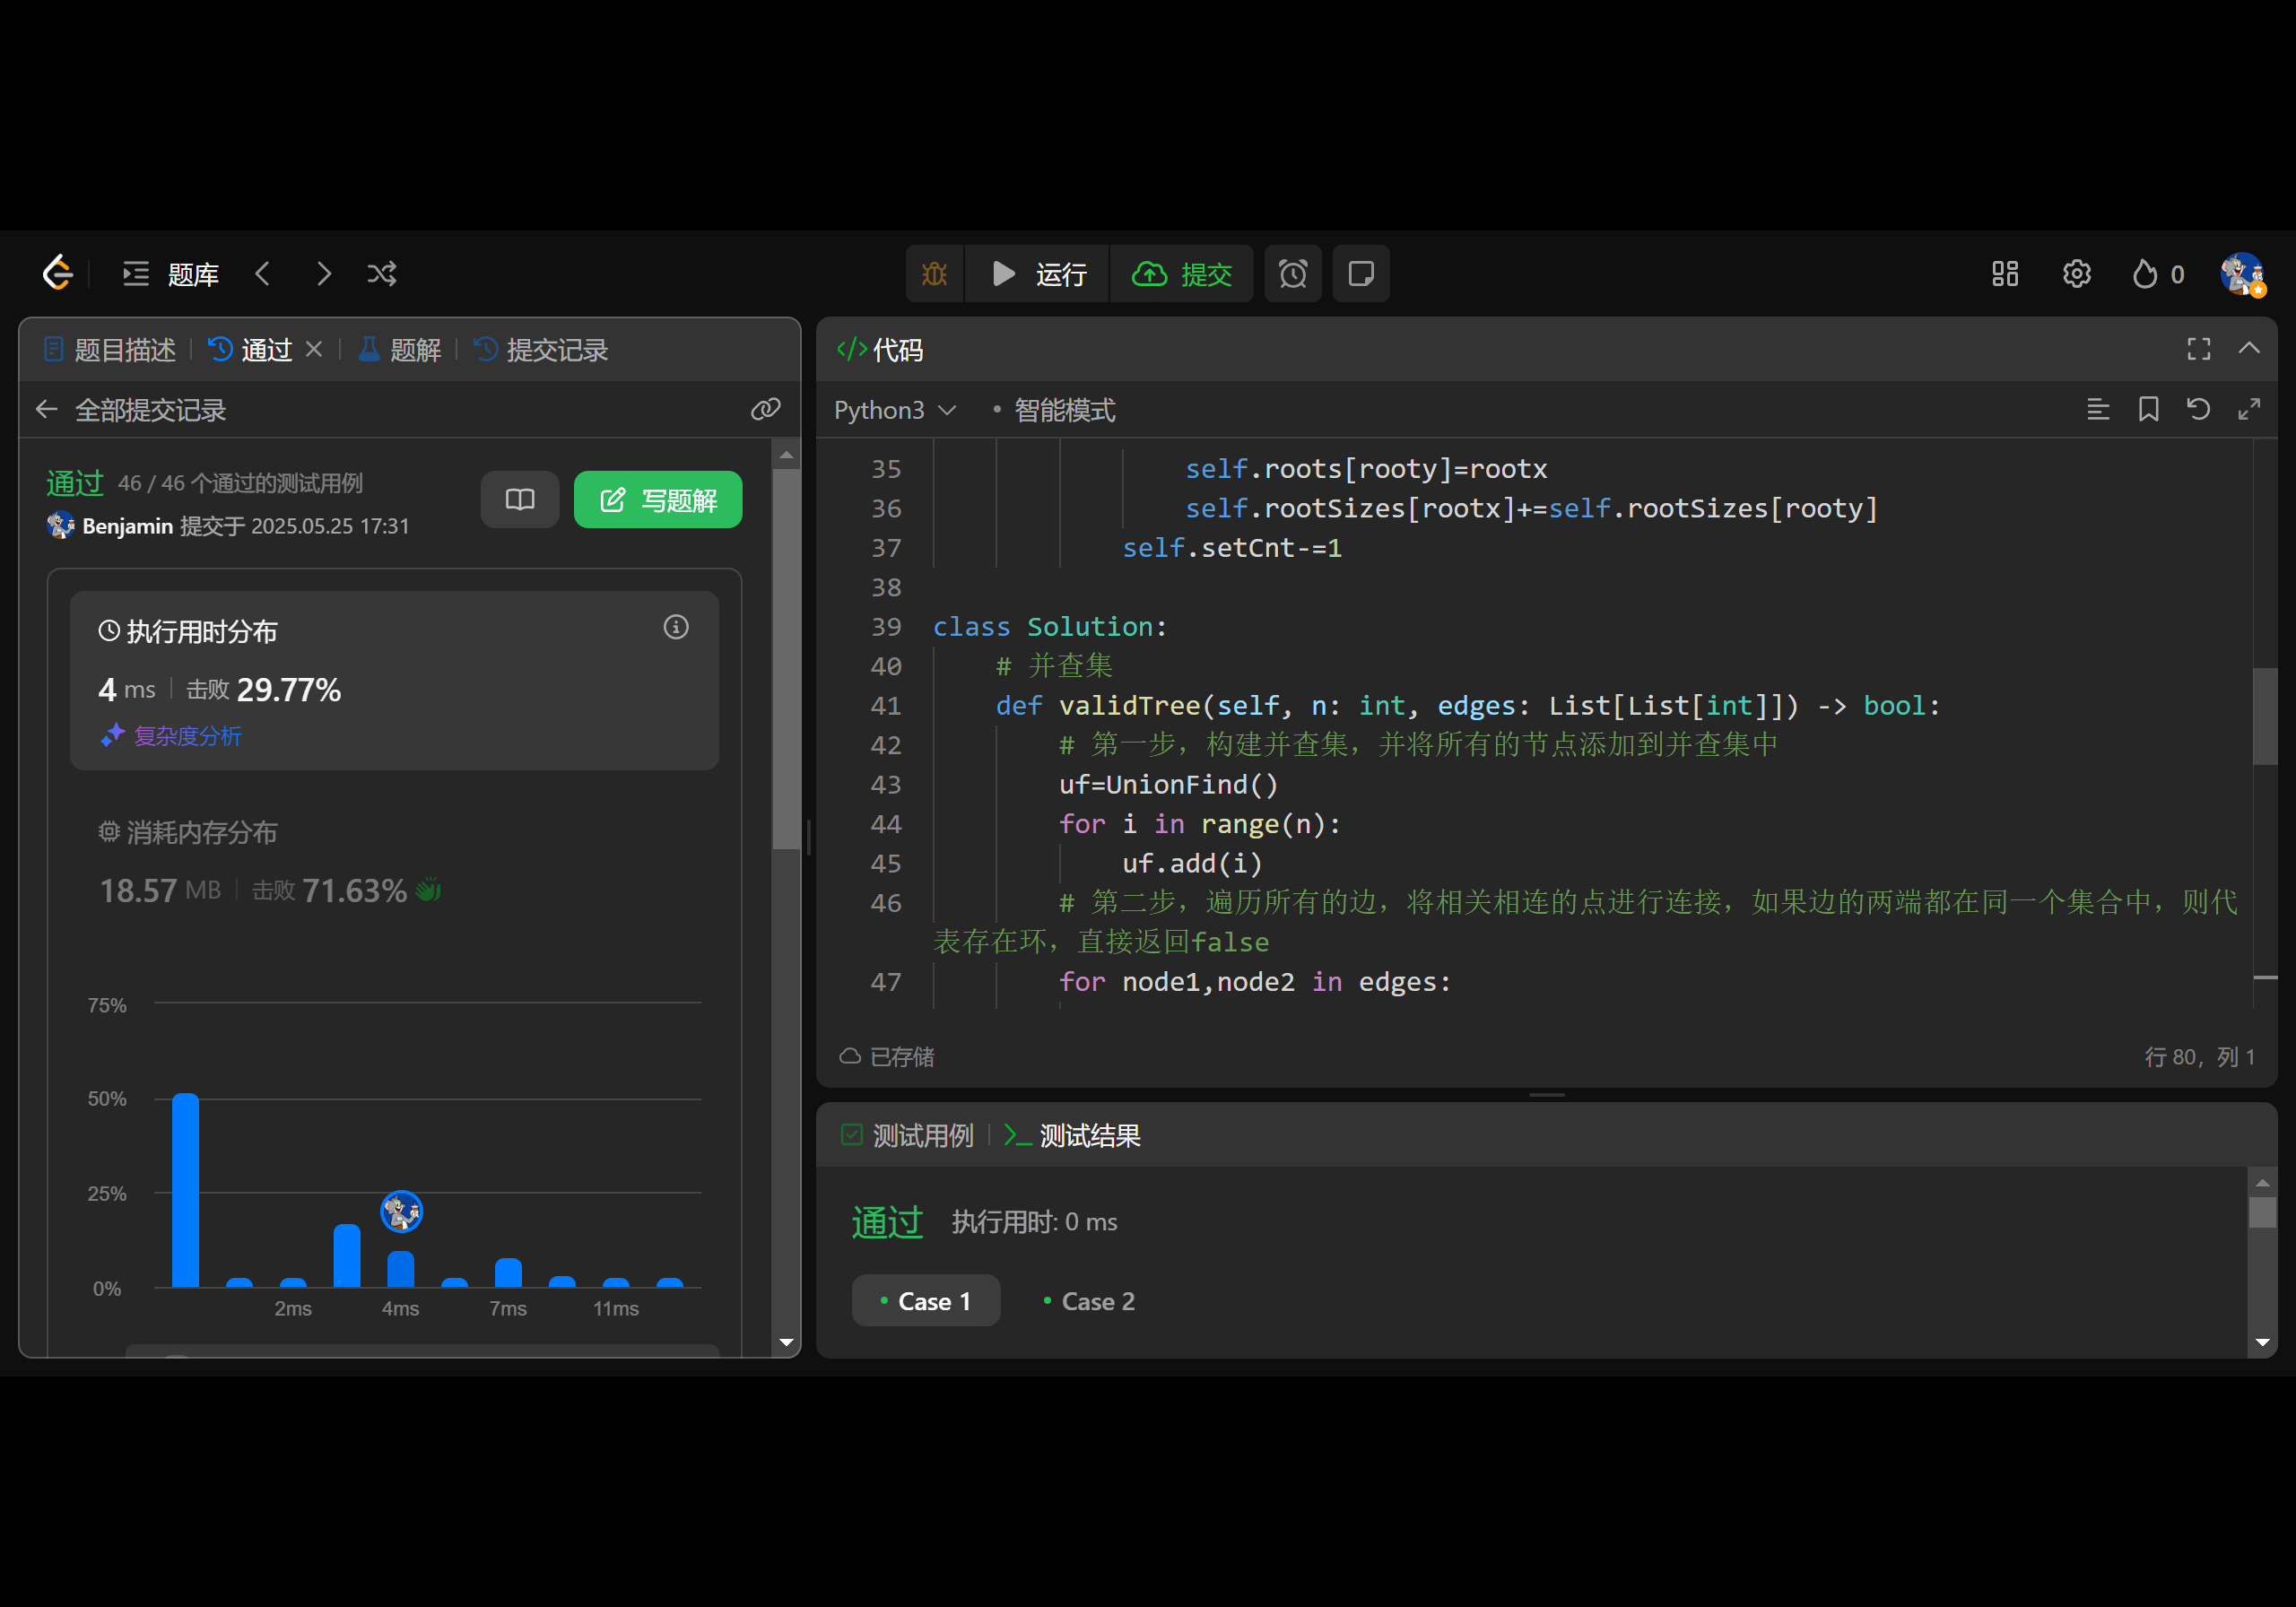Screen dimensions: 2296x1607
Task: Open the notes sticky icon
Action: click(1360, 274)
